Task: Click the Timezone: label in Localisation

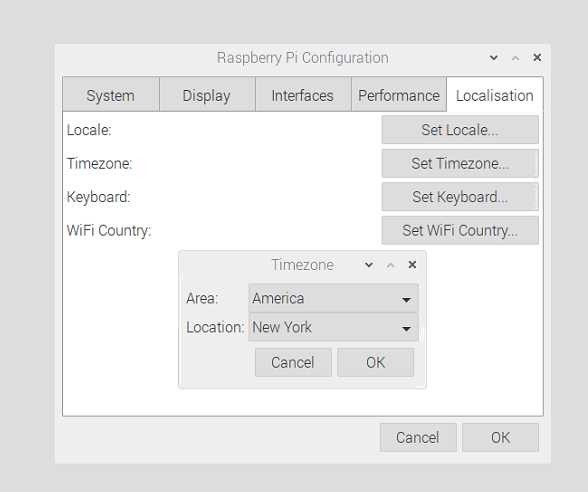Action: [99, 164]
